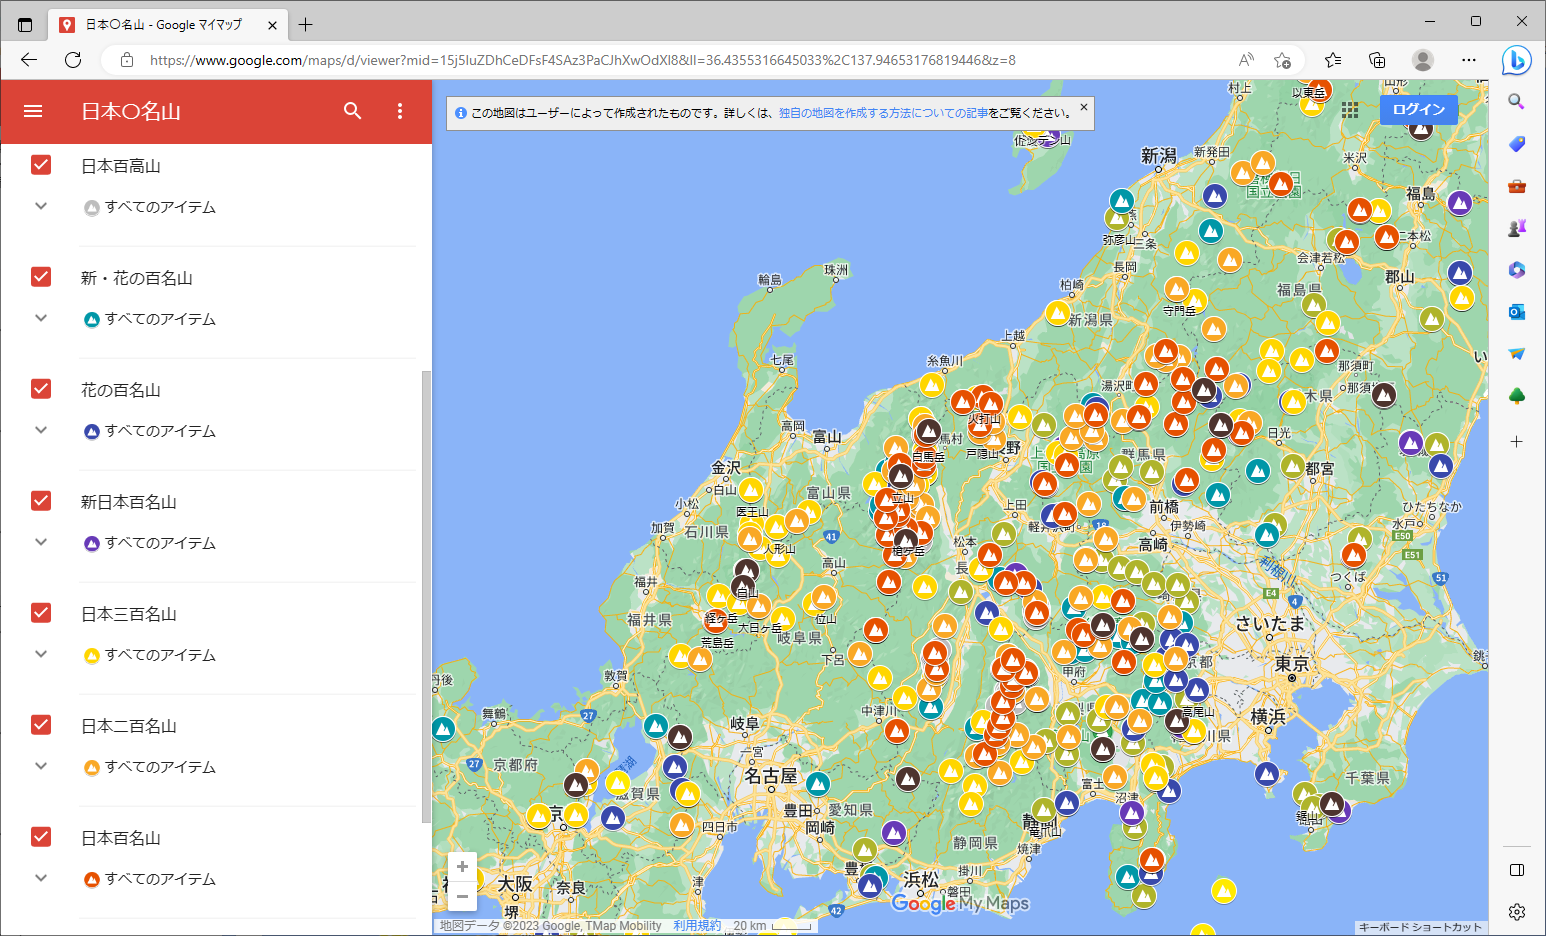
Task: Click the search magnifier in map sidebar
Action: pos(352,111)
